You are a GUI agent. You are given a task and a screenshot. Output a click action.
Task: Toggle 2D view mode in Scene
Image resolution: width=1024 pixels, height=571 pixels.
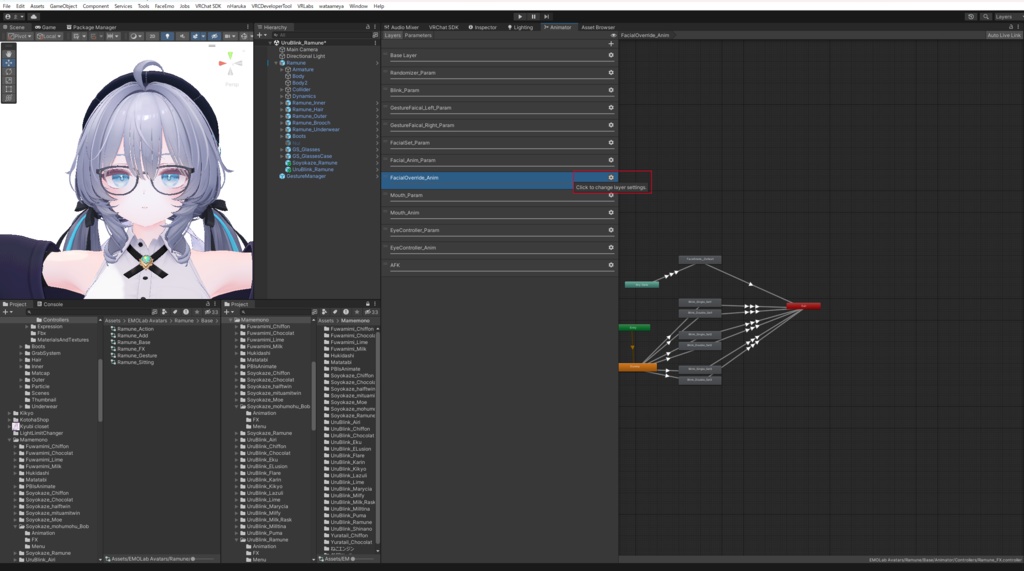click(152, 36)
